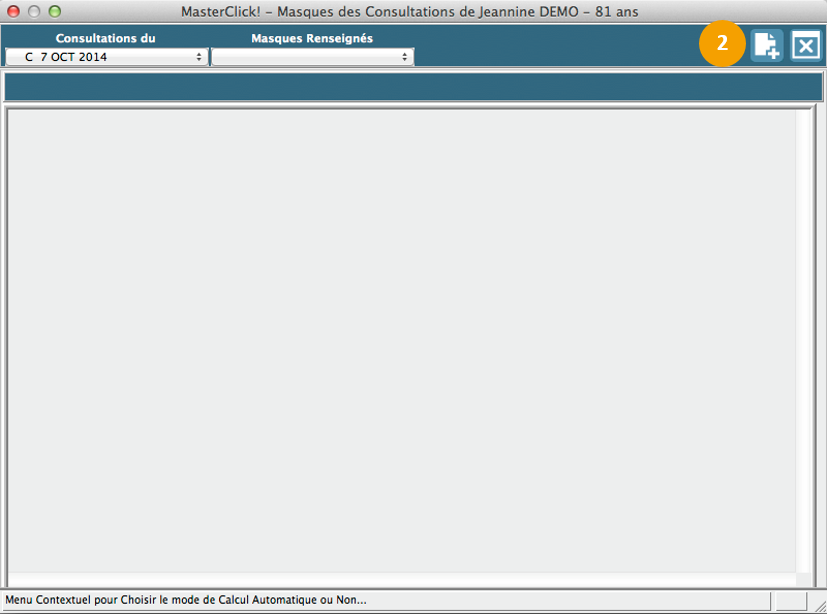Click the small empty status bar box
Screen dimensions: 827x614
(790, 600)
